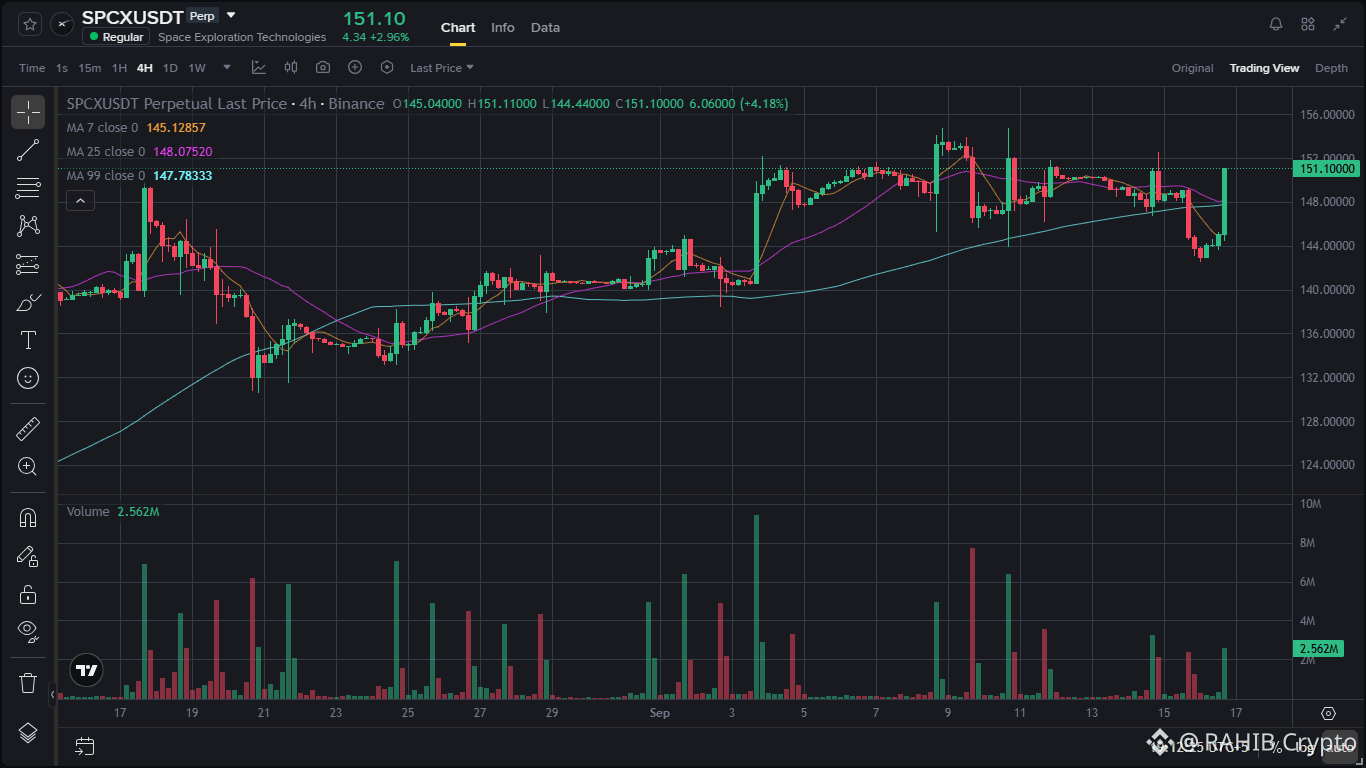Image resolution: width=1366 pixels, height=768 pixels.
Task: Open price alert bell icon
Action: click(1276, 24)
